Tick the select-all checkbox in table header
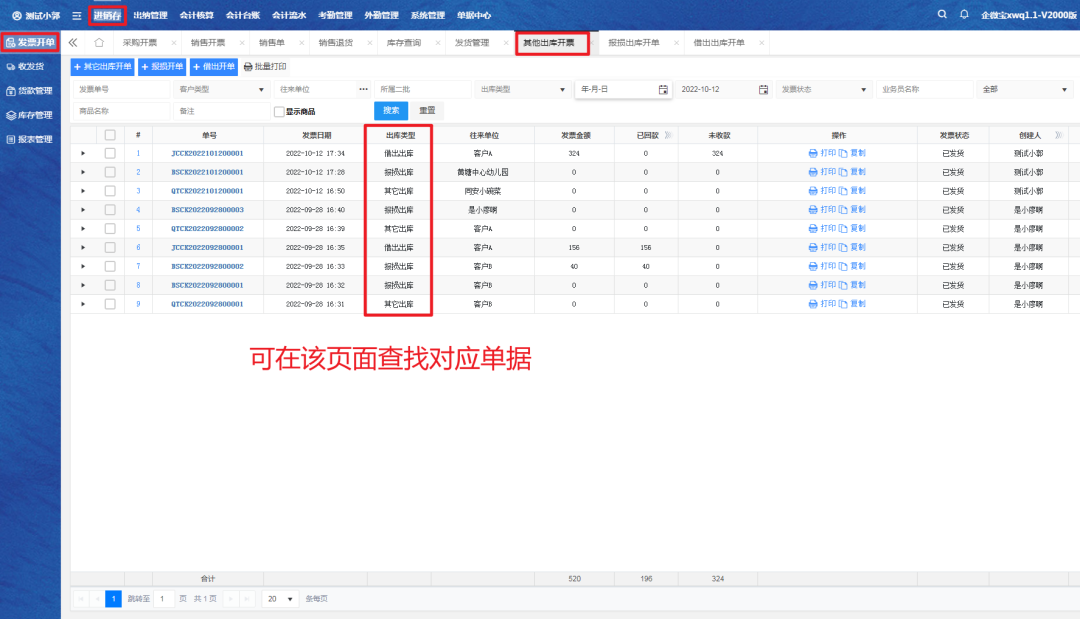The width and height of the screenshot is (1080, 619). pyautogui.click(x=110, y=135)
